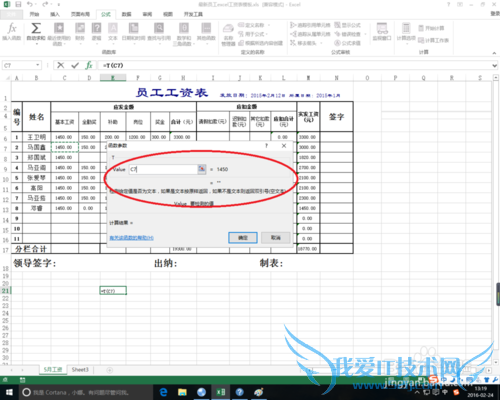Open the Logical (逻辑) function library

pyautogui.click(x=97, y=32)
